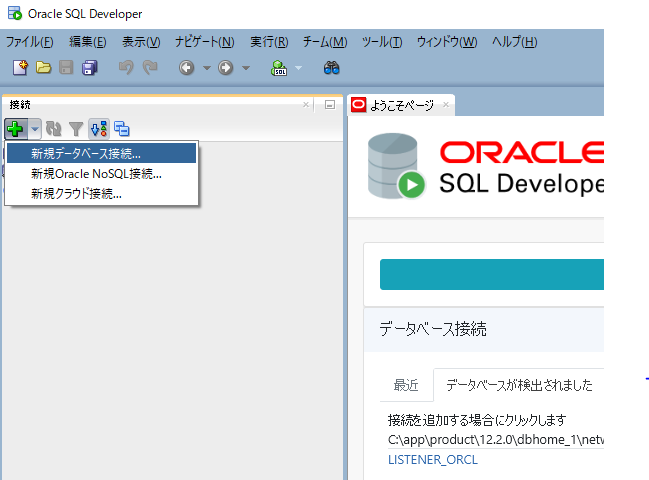Select 新規データベース接続... menu entry
This screenshot has height=480, width=649.
(101, 154)
